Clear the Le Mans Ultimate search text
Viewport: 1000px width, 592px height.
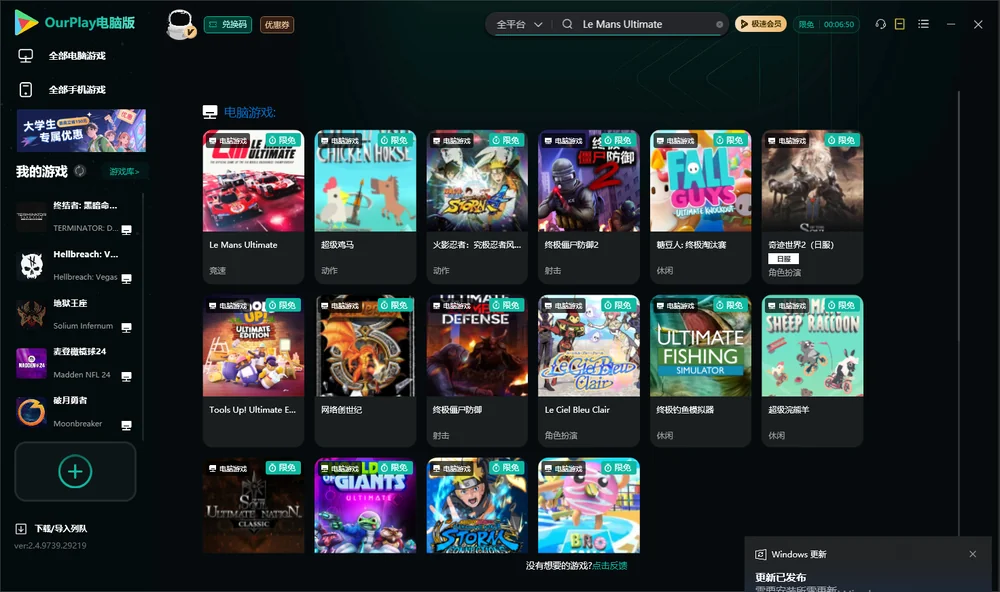point(719,24)
